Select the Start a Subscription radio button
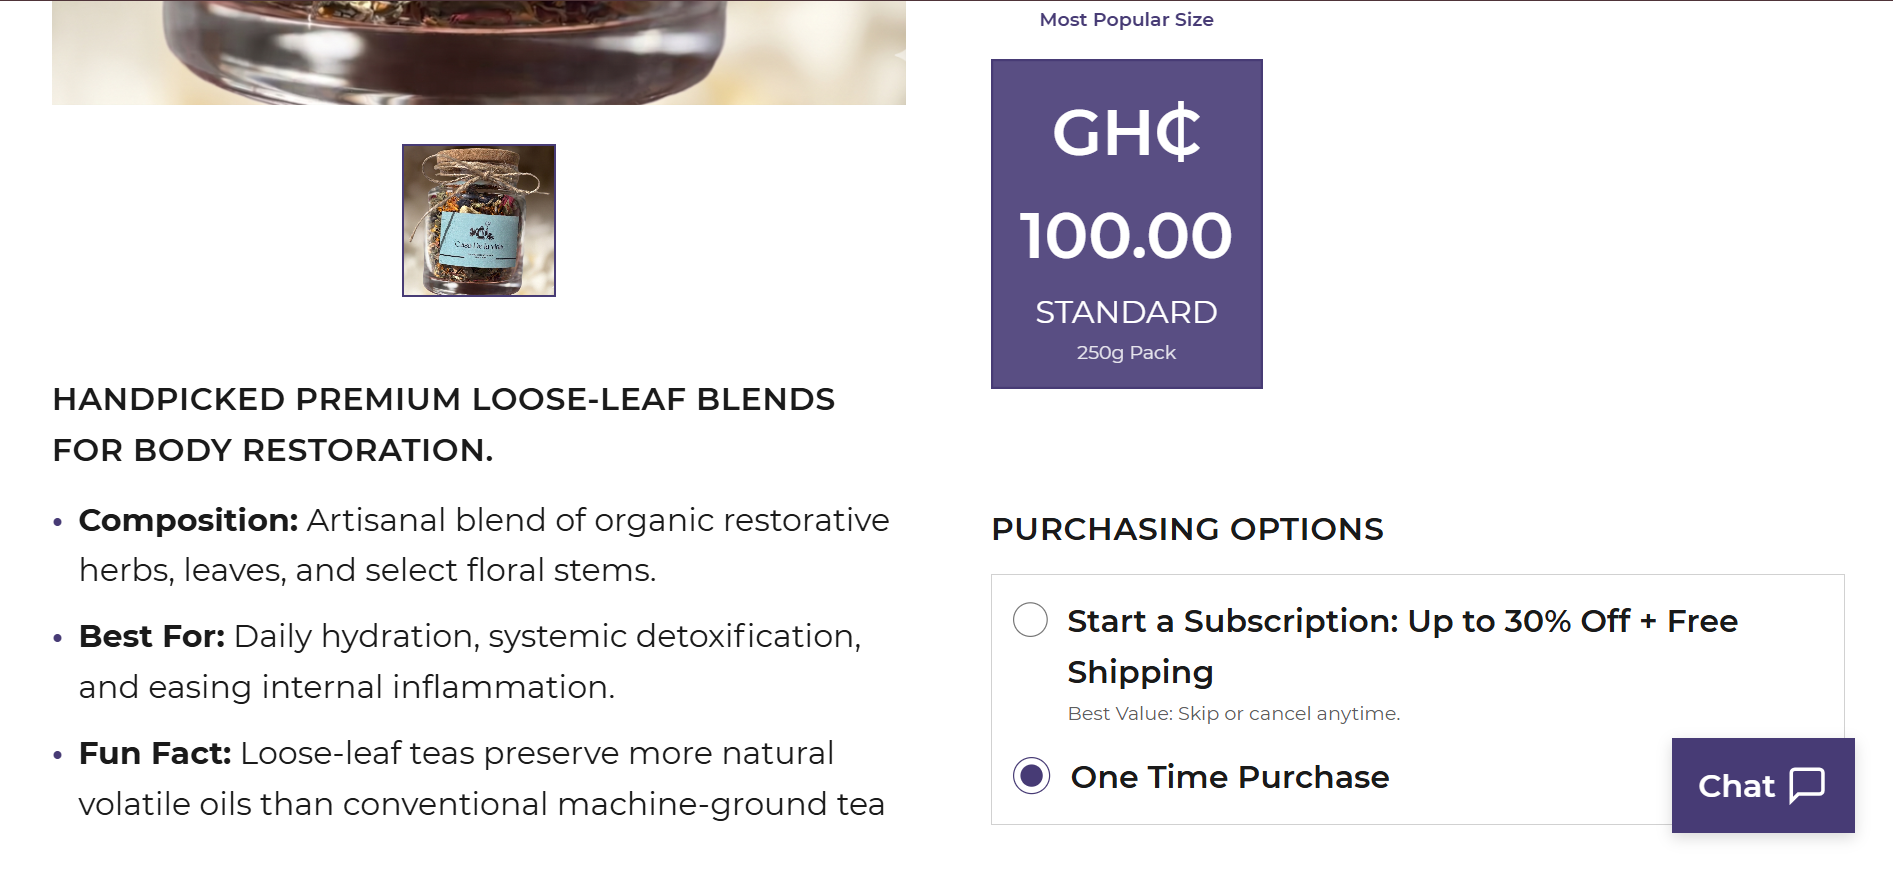 pyautogui.click(x=1030, y=620)
